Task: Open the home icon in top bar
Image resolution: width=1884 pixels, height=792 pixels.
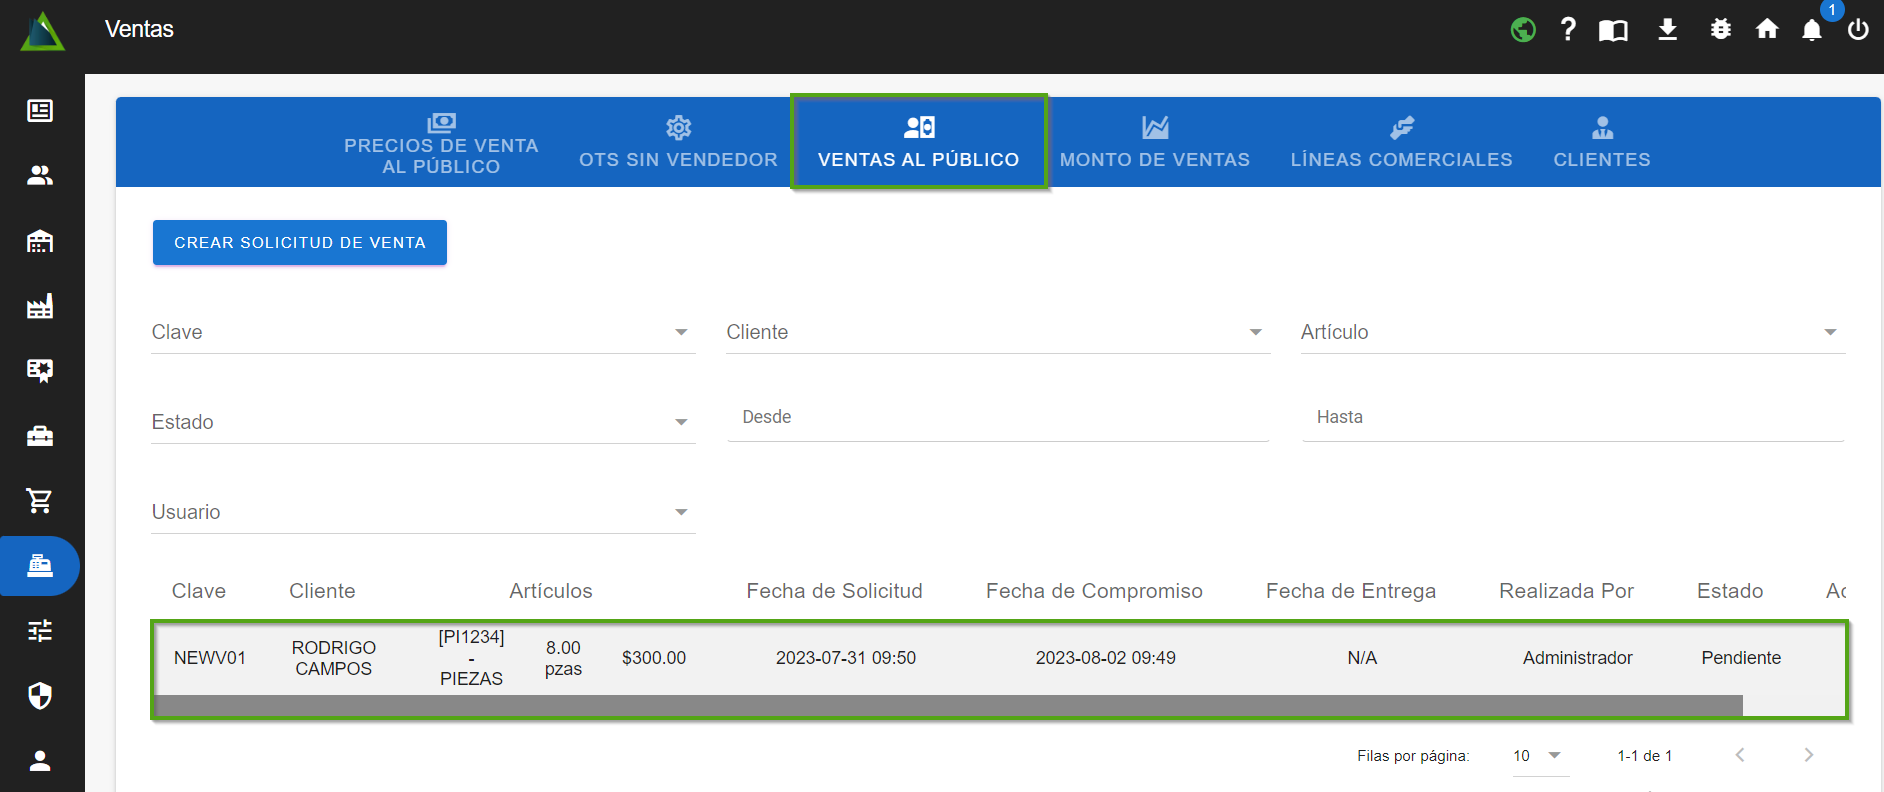Action: [x=1767, y=29]
